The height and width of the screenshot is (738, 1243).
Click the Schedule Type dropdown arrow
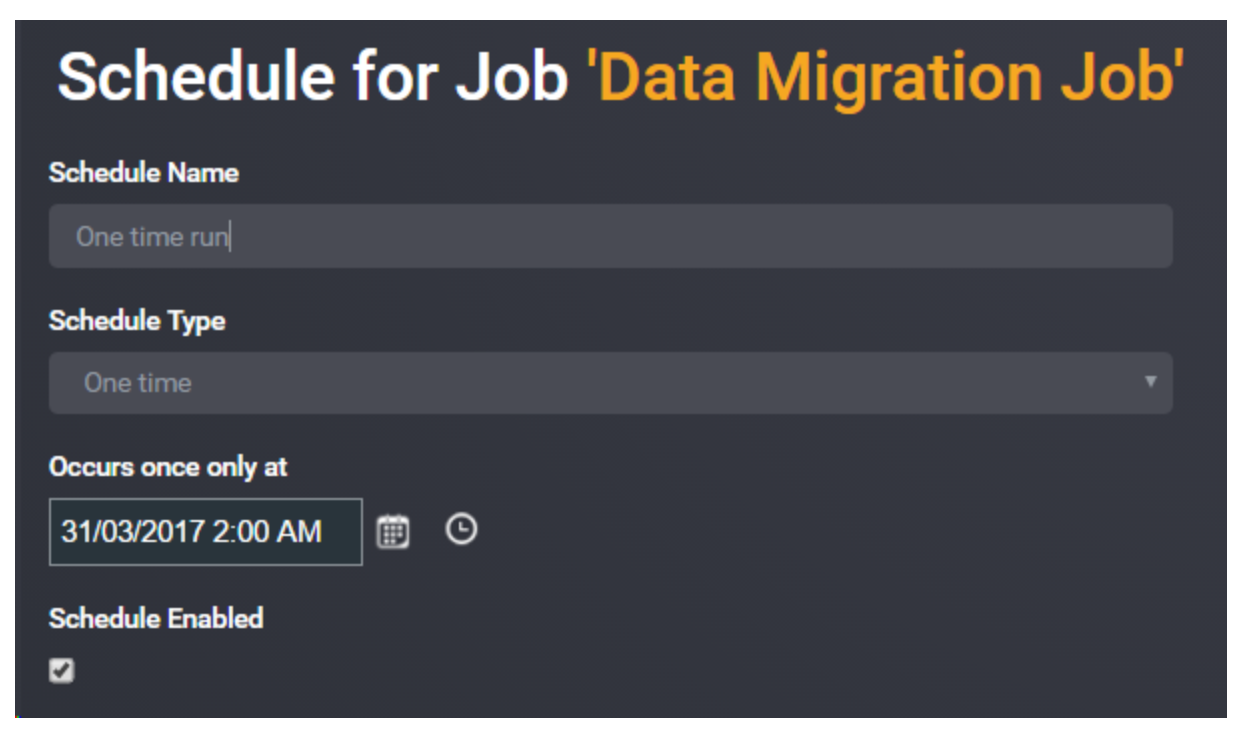(x=1150, y=382)
